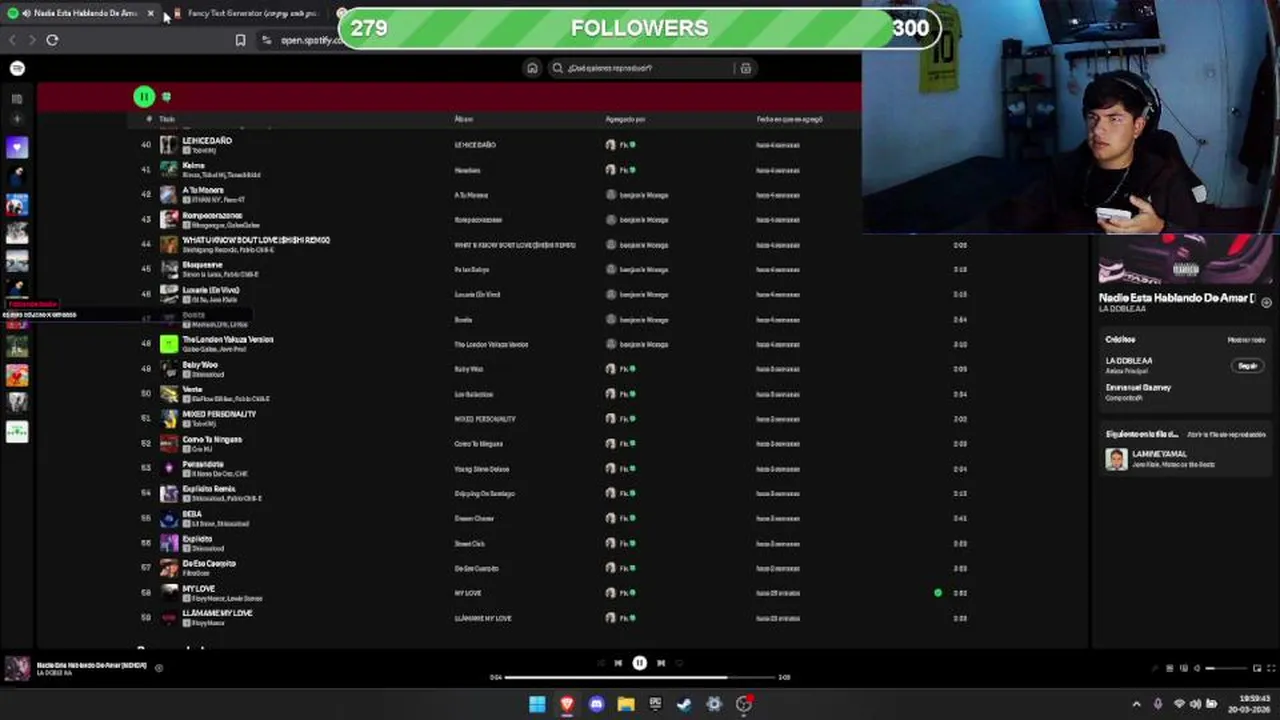This screenshot has height=720, width=1280.
Task: Open the album link MIXED PERSONALITY
Action: 485,419
